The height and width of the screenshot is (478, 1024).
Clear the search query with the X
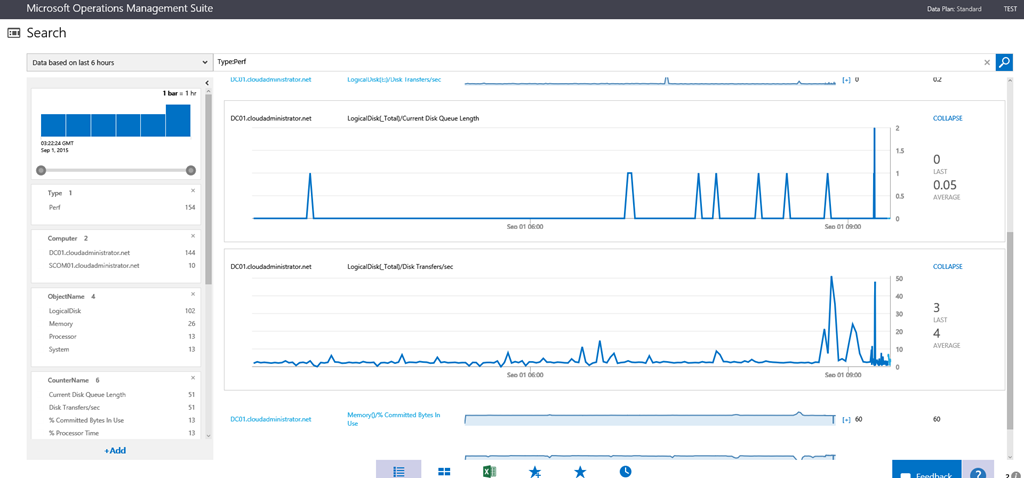[x=987, y=62]
